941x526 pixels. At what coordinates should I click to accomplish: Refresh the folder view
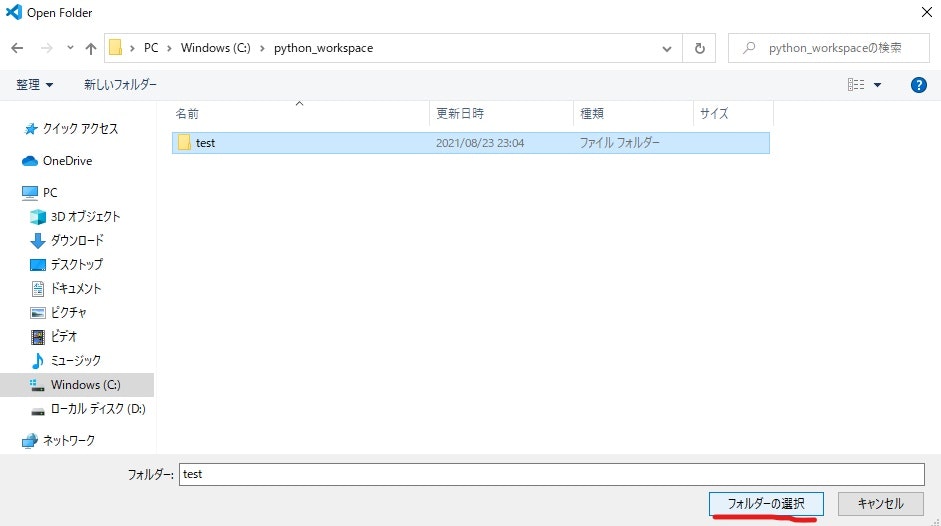(699, 48)
